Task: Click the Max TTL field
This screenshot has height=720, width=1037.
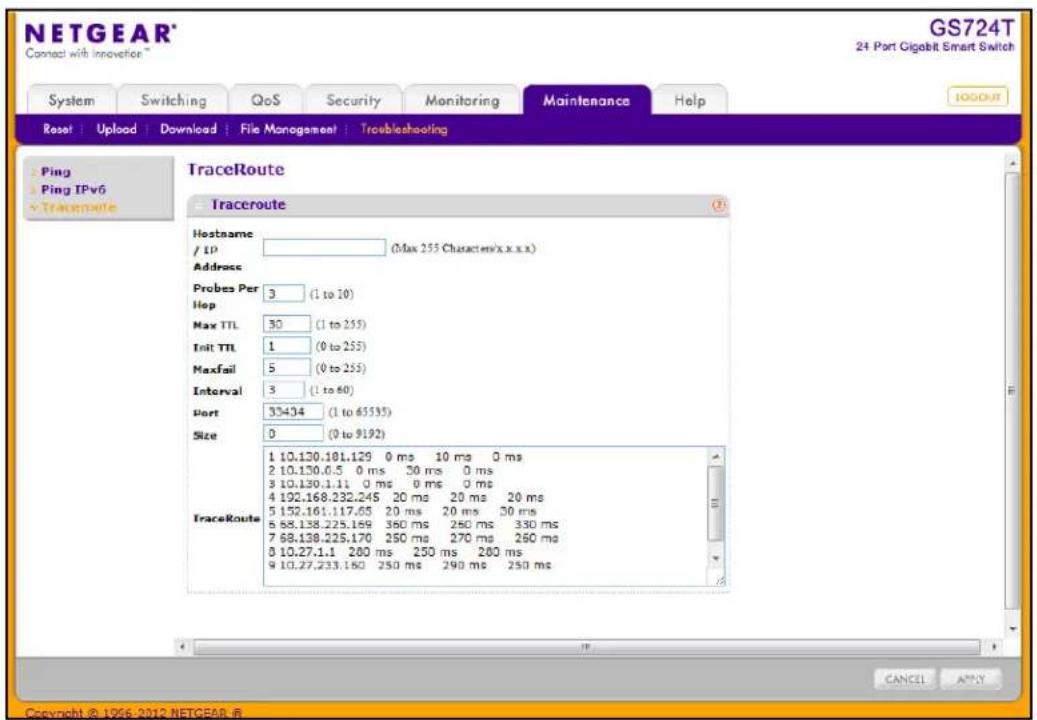Action: (x=286, y=324)
